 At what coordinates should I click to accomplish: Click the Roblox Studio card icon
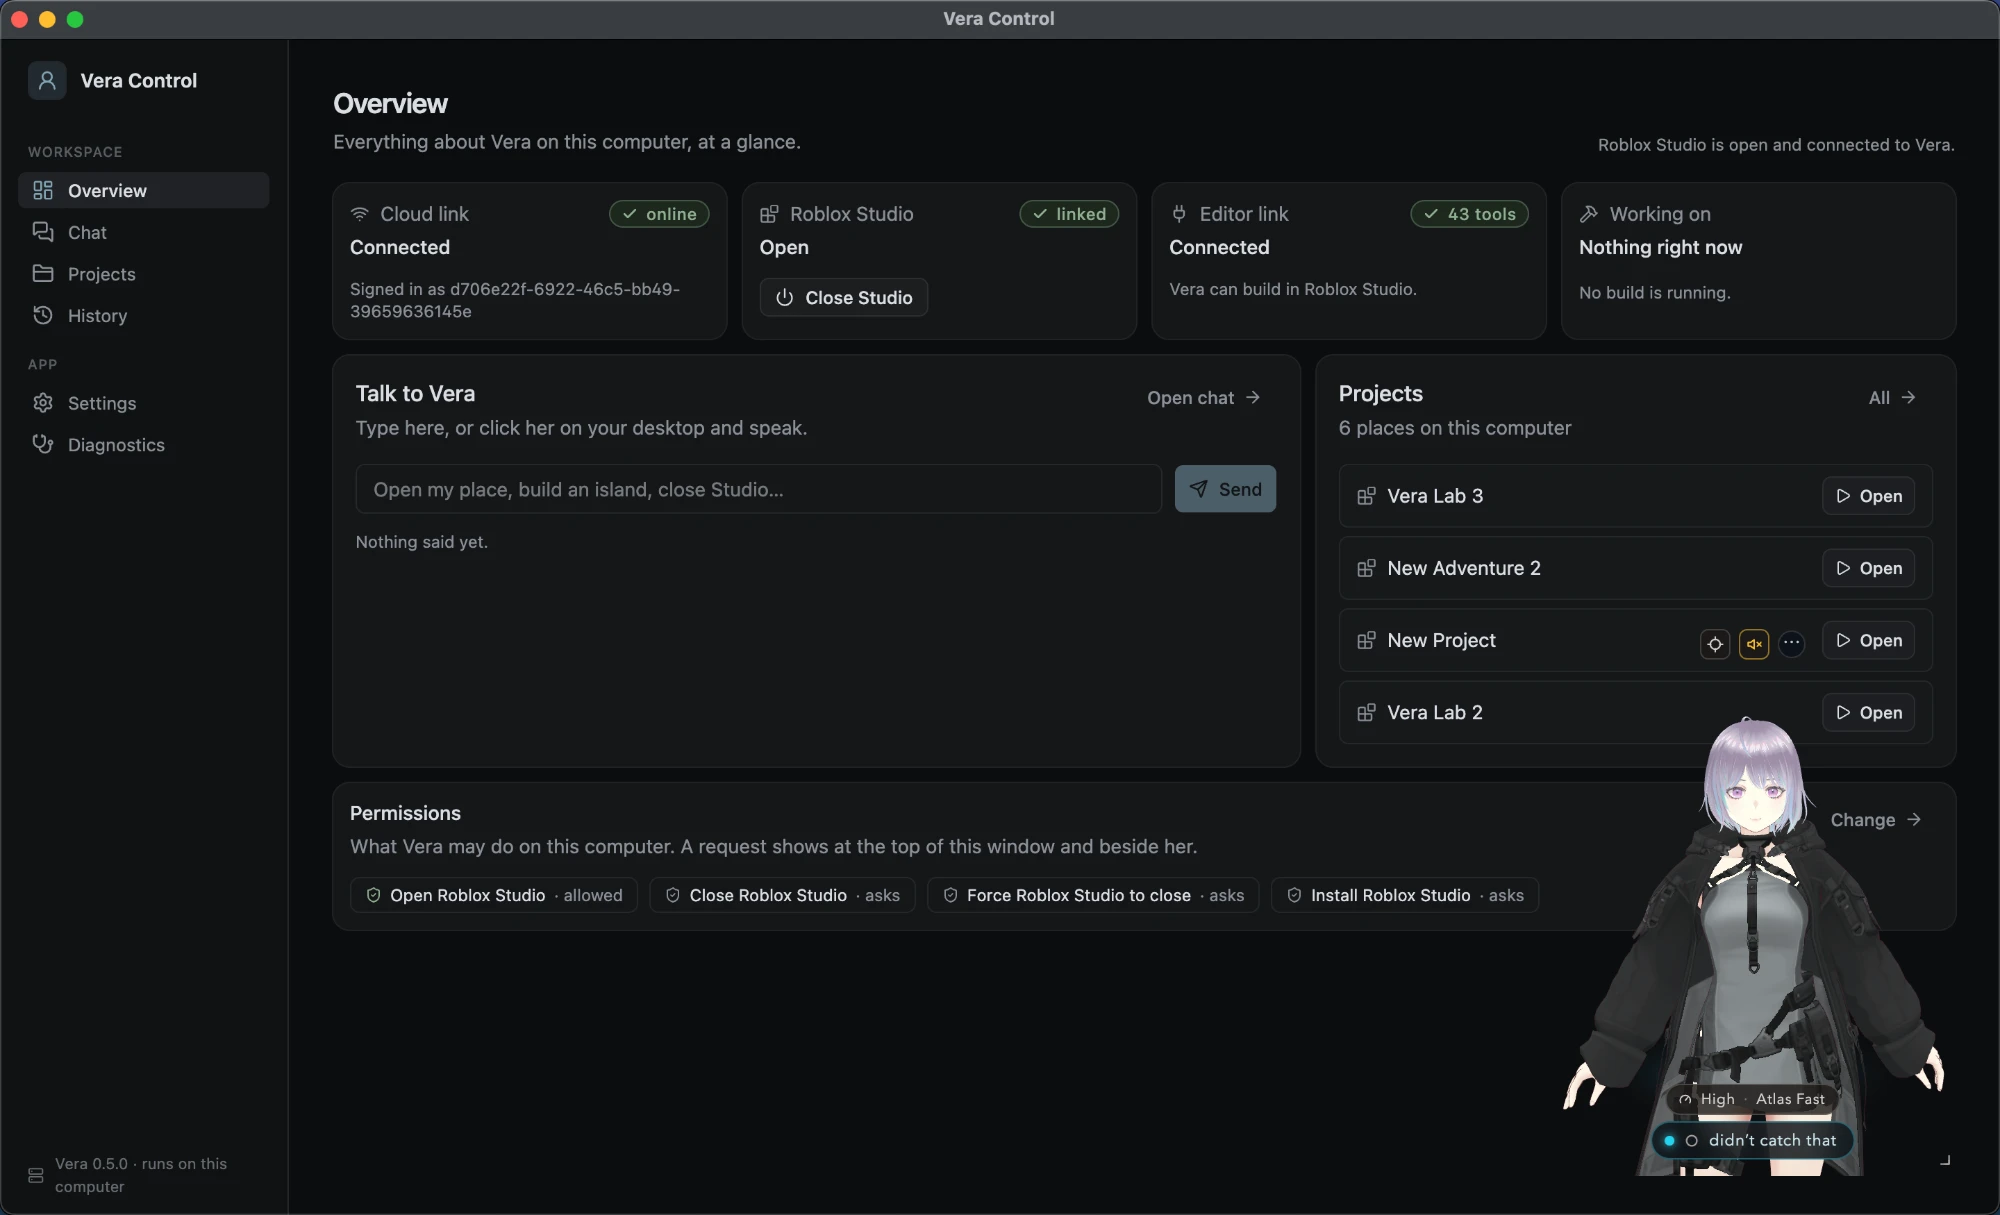click(769, 214)
